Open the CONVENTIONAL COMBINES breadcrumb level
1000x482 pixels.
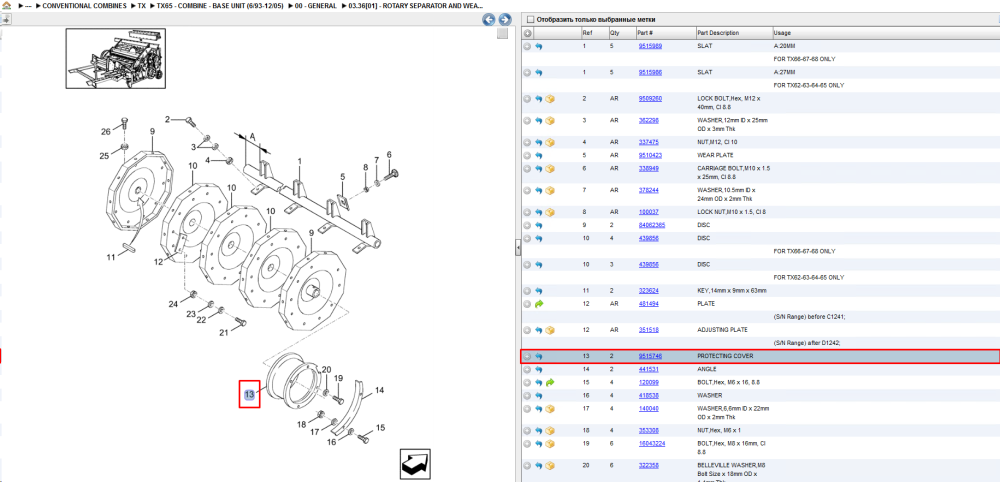pos(84,5)
